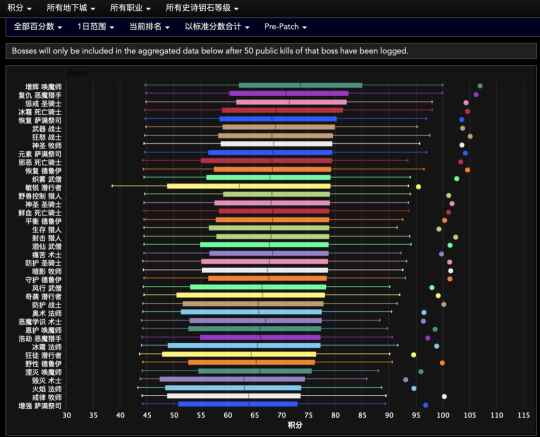Screen dimensions: 540x437
Task: Select the 野性 德鲁伊 label
Action: point(43,364)
